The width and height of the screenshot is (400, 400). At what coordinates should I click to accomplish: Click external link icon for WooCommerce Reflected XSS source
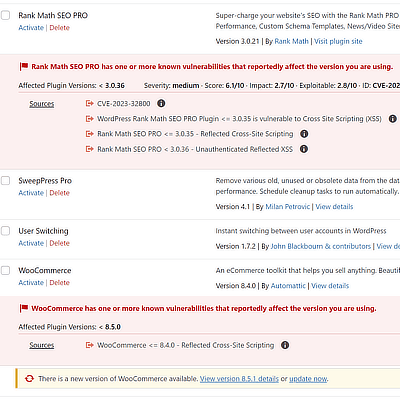tap(89, 345)
